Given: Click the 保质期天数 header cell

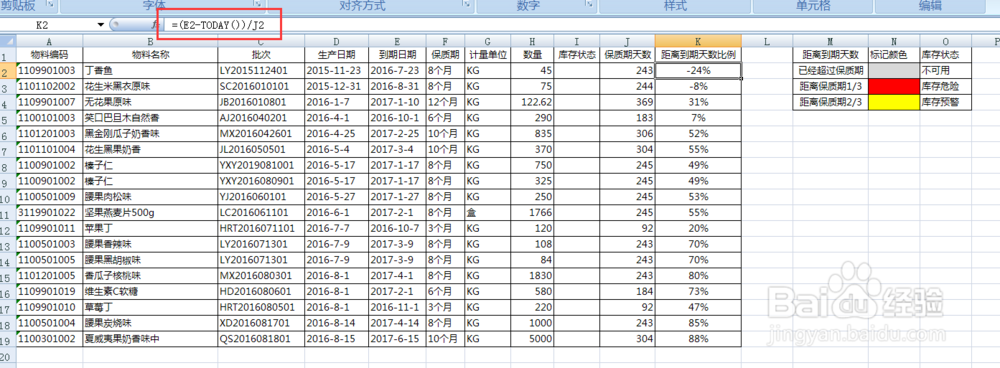Looking at the screenshot, I should pos(628,54).
